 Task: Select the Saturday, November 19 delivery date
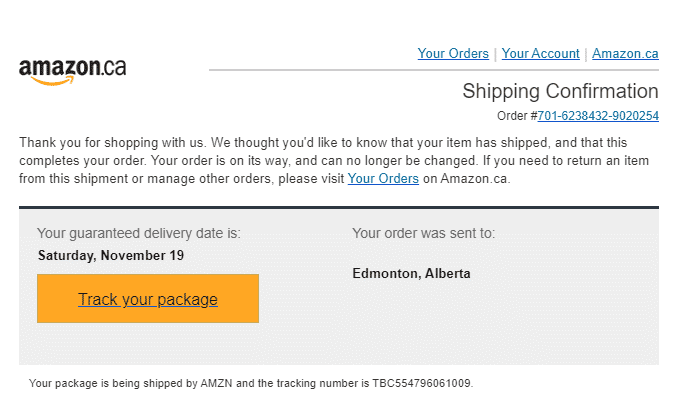coord(111,255)
